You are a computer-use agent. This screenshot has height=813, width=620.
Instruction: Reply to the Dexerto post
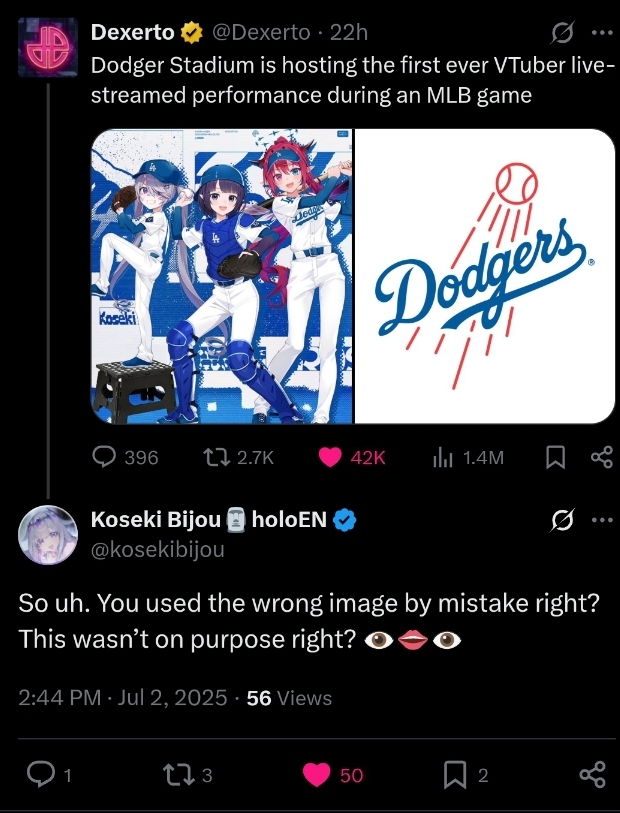(105, 457)
